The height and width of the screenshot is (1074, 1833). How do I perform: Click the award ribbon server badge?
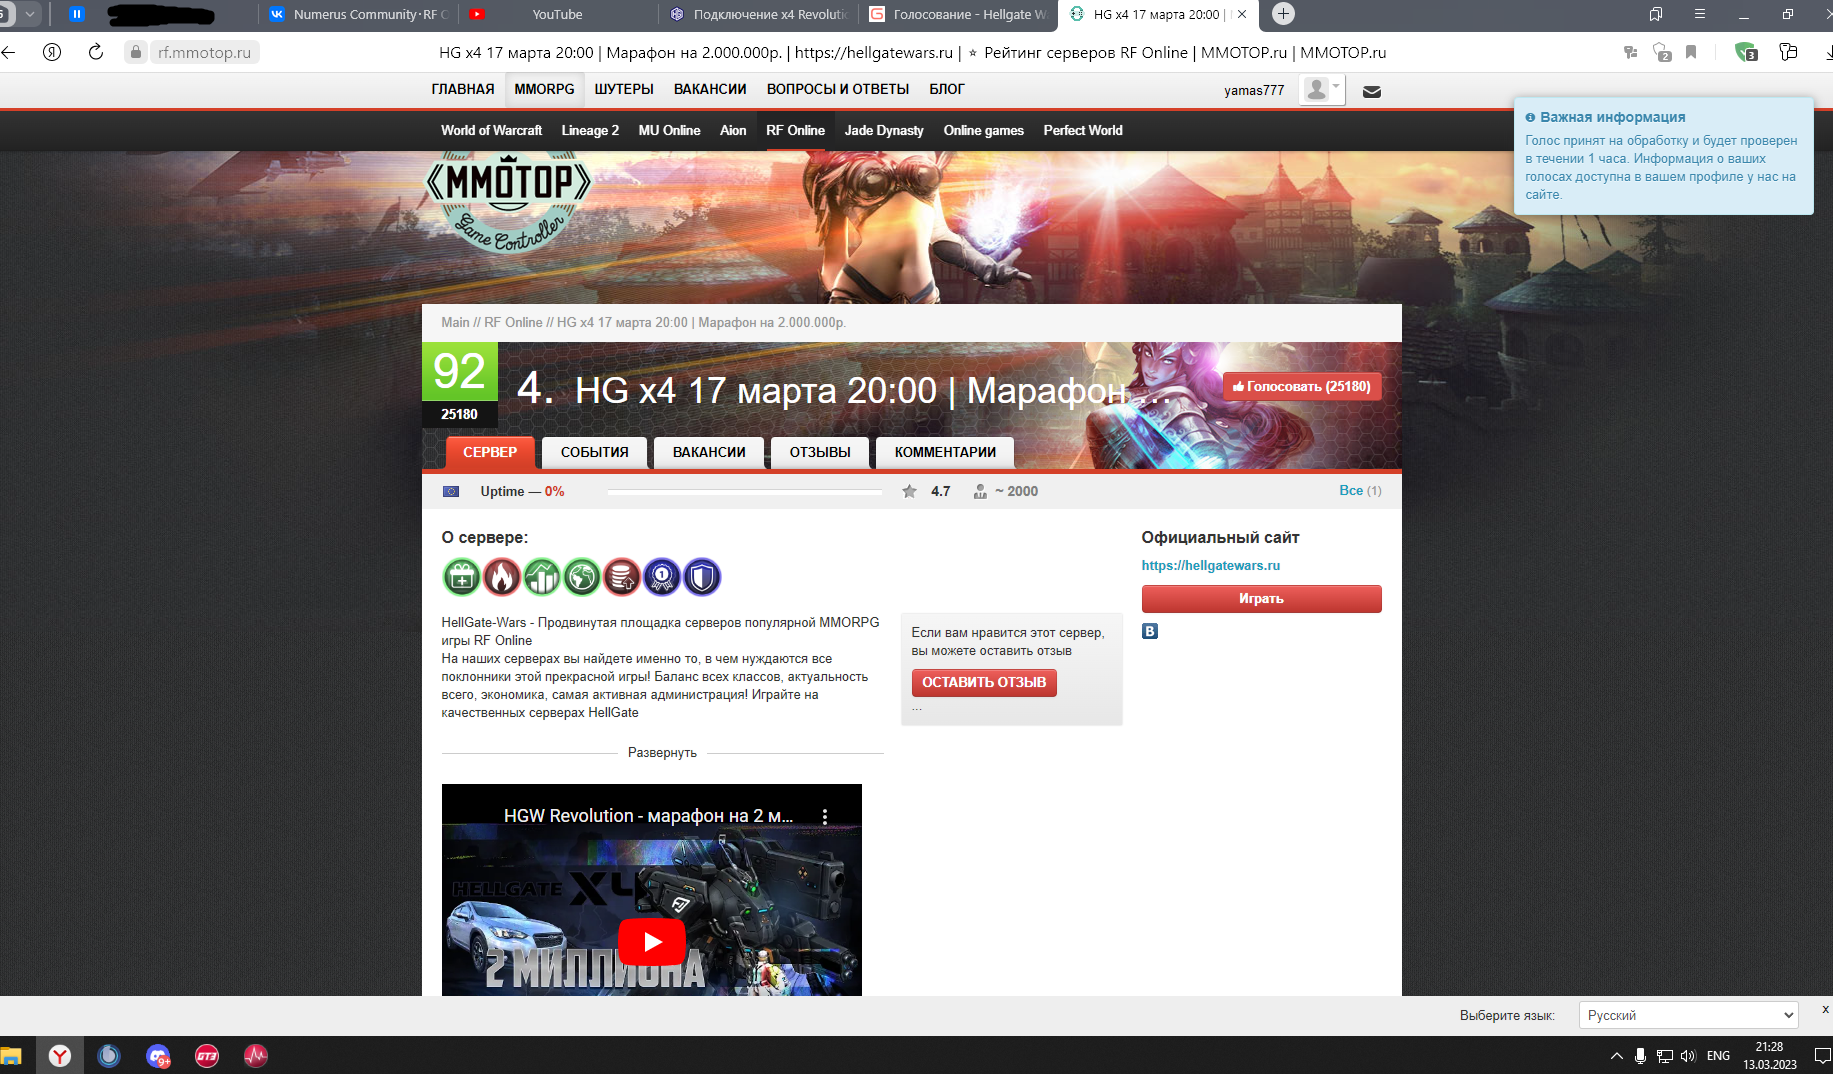[x=662, y=577]
